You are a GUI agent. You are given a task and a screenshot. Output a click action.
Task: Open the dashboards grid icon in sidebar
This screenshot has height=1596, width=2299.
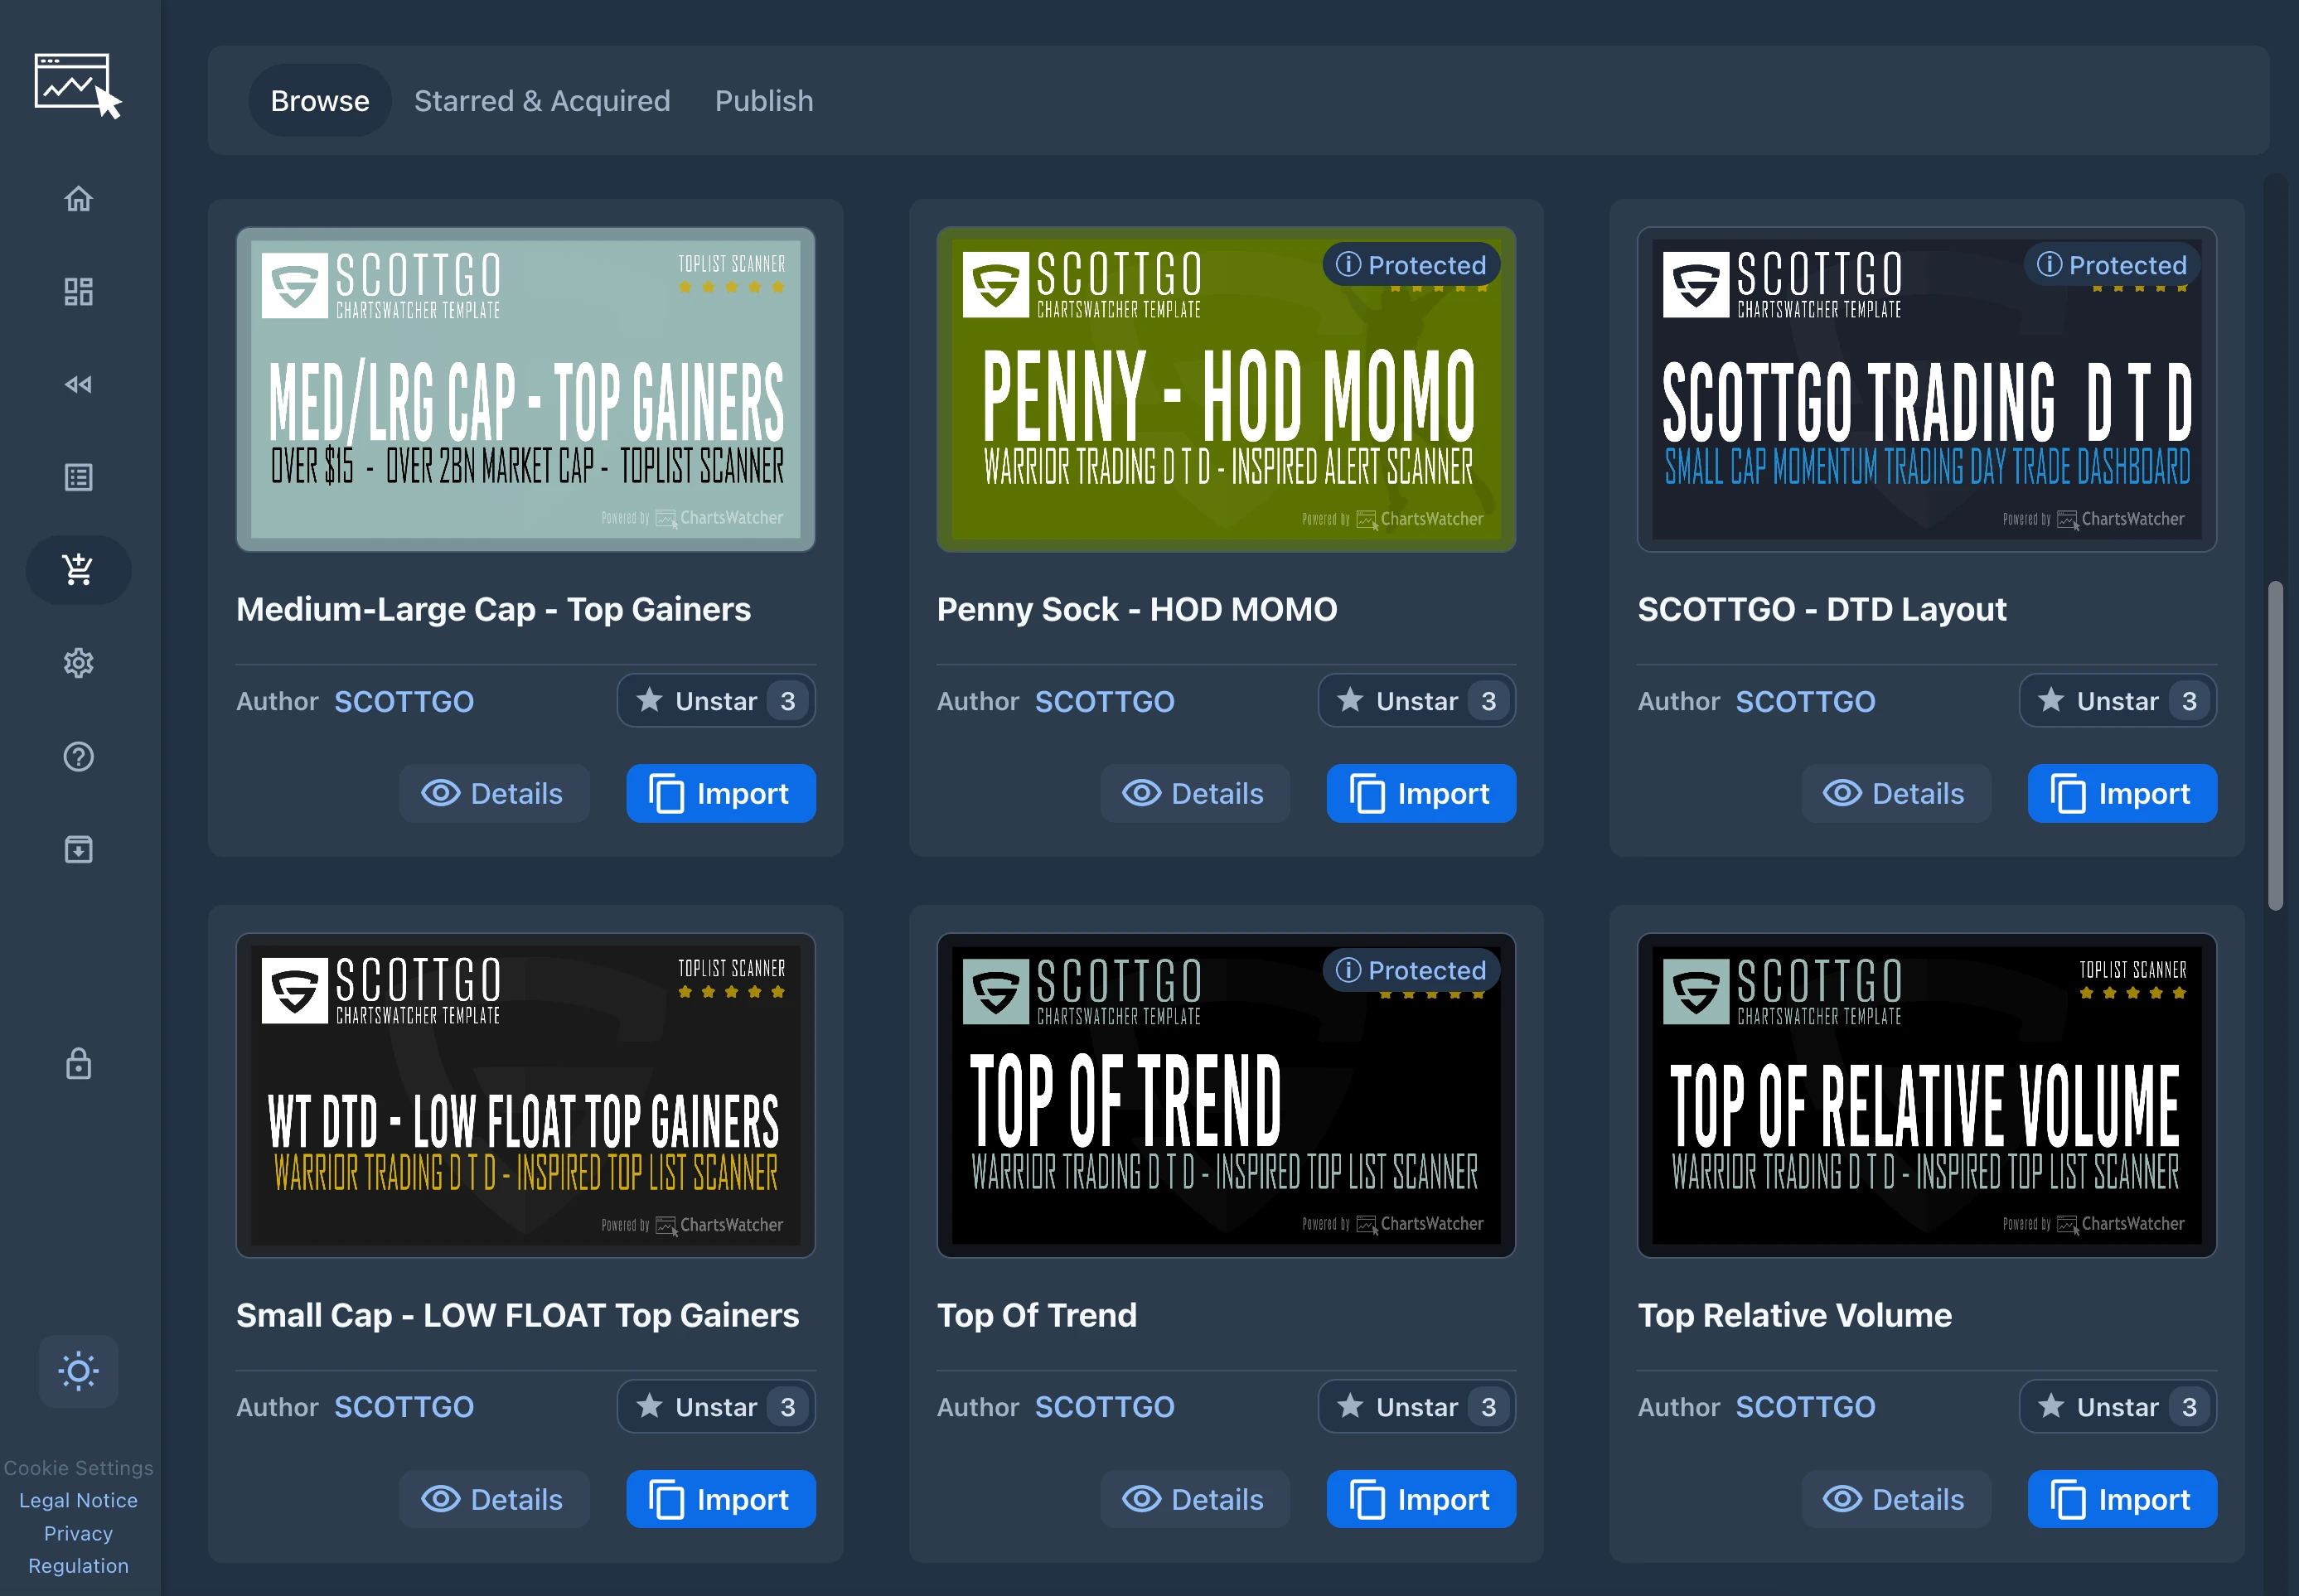pyautogui.click(x=78, y=292)
